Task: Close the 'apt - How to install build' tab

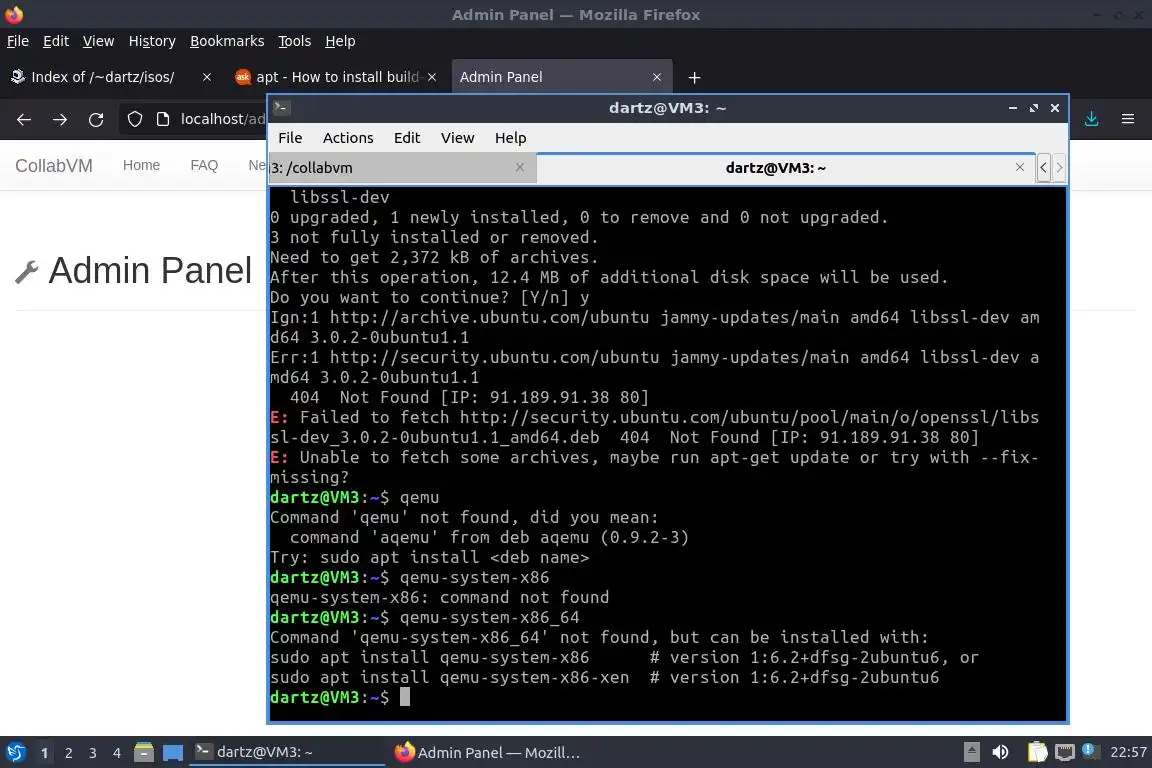Action: (x=432, y=77)
